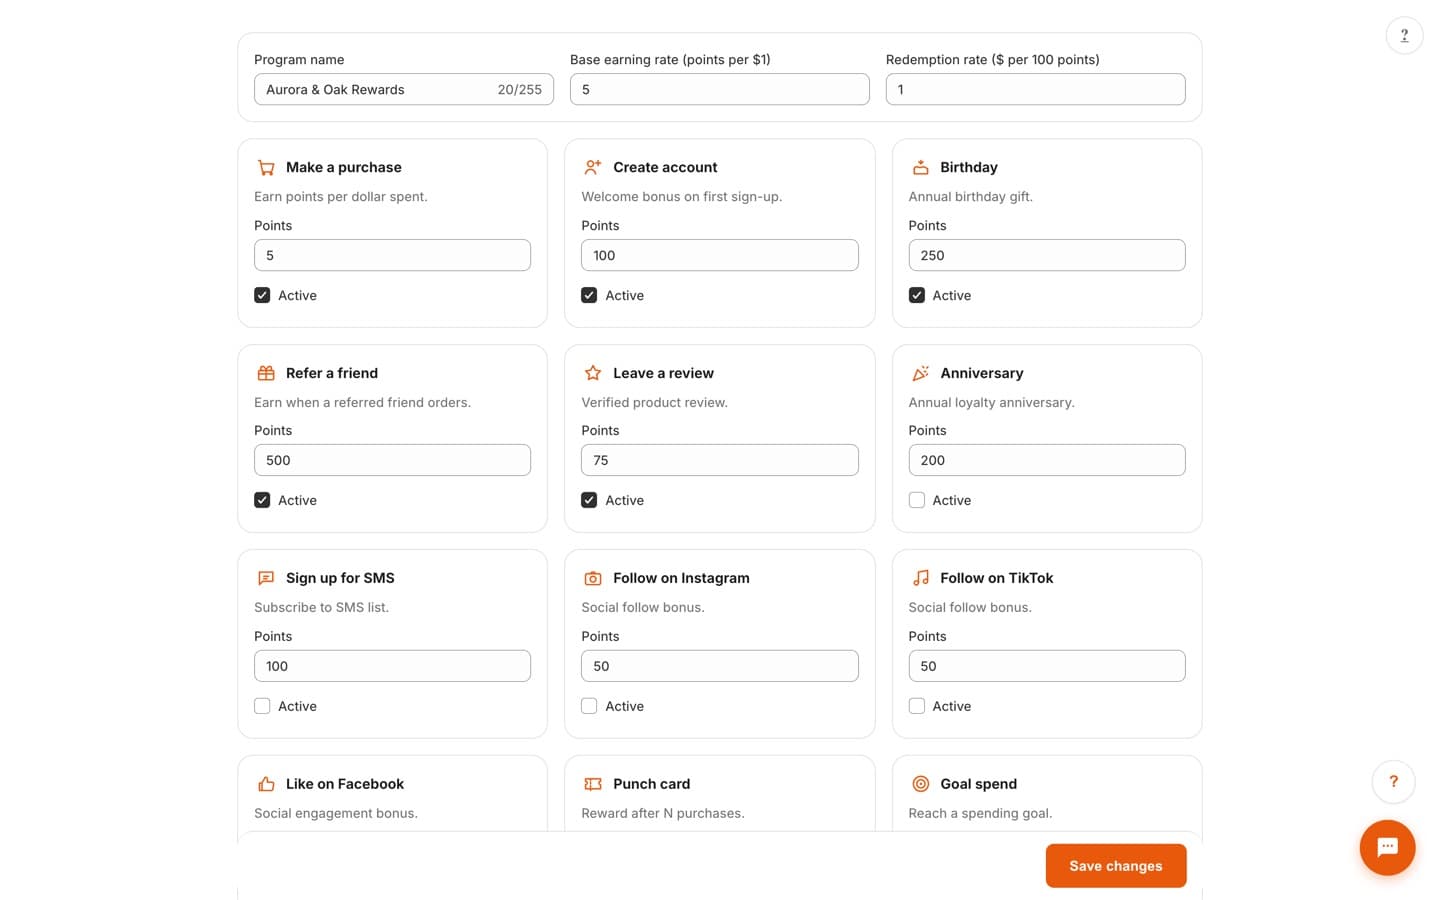1440x900 pixels.
Task: Click the Redemption rate input field
Action: (1036, 89)
